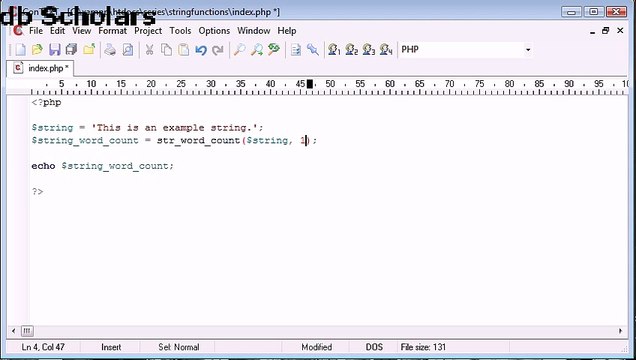Viewport: 636px width, 360px height.
Task: Click the Open file folder icon
Action: click(x=37, y=50)
